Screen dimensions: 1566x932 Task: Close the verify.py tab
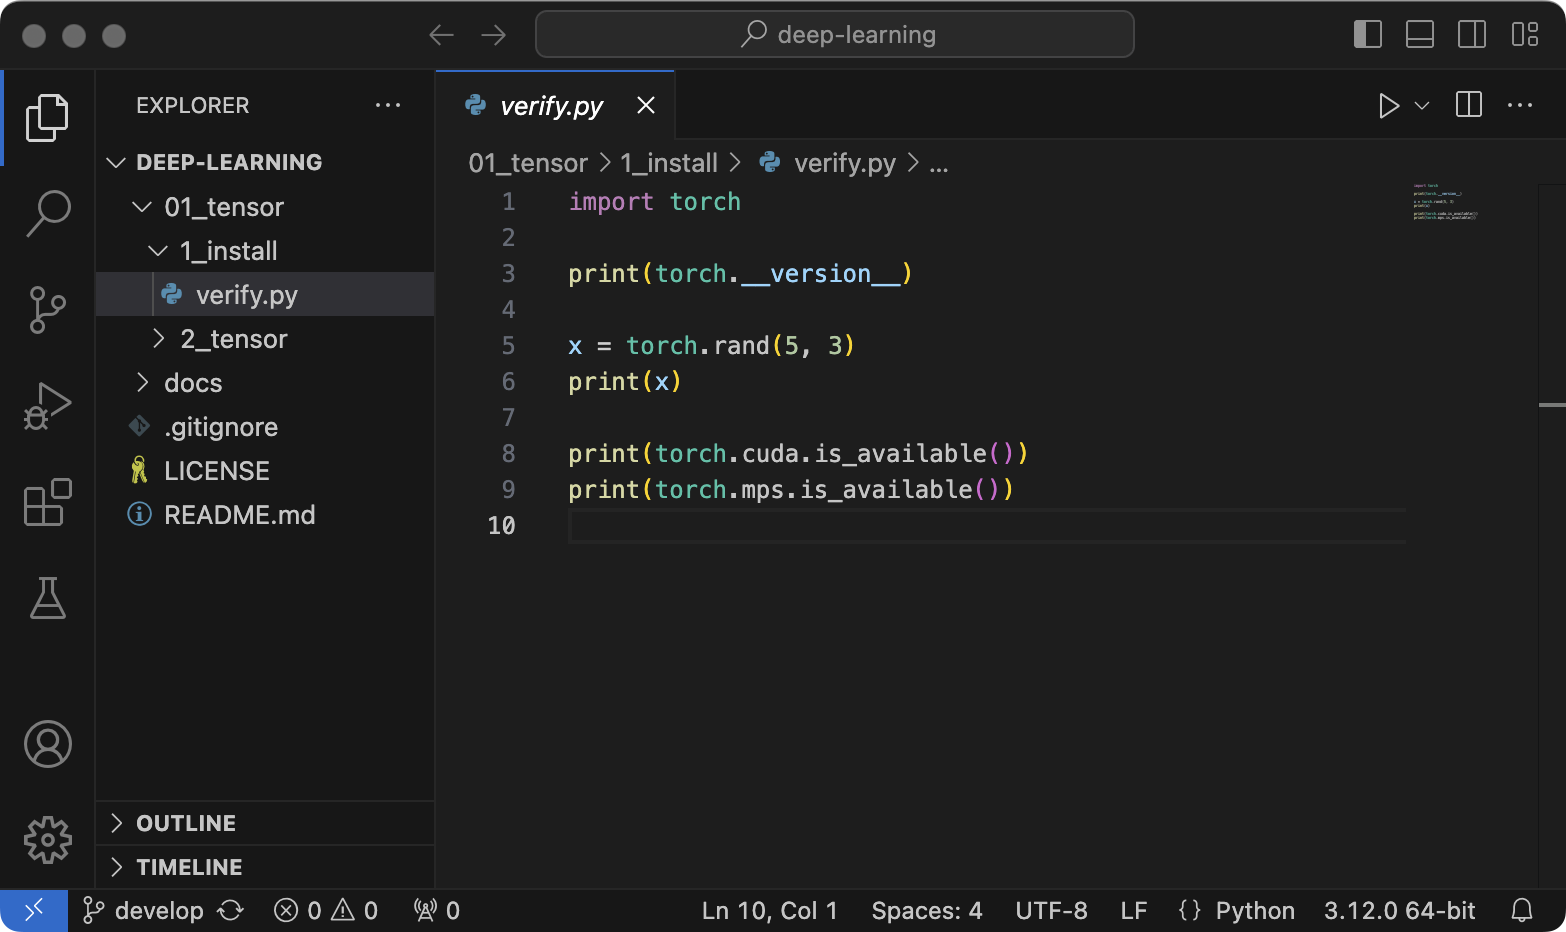(646, 105)
